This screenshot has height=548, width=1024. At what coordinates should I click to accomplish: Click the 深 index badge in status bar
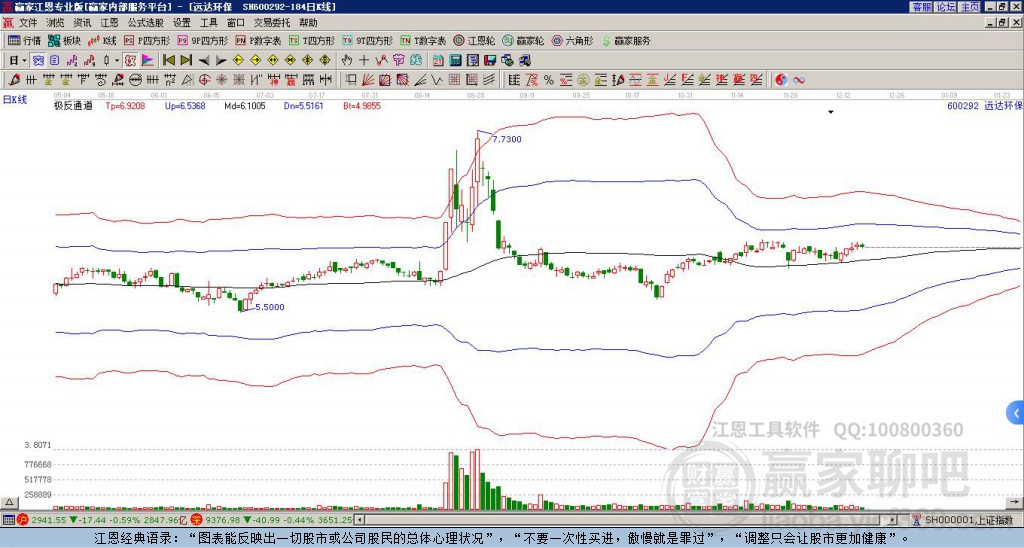point(197,520)
